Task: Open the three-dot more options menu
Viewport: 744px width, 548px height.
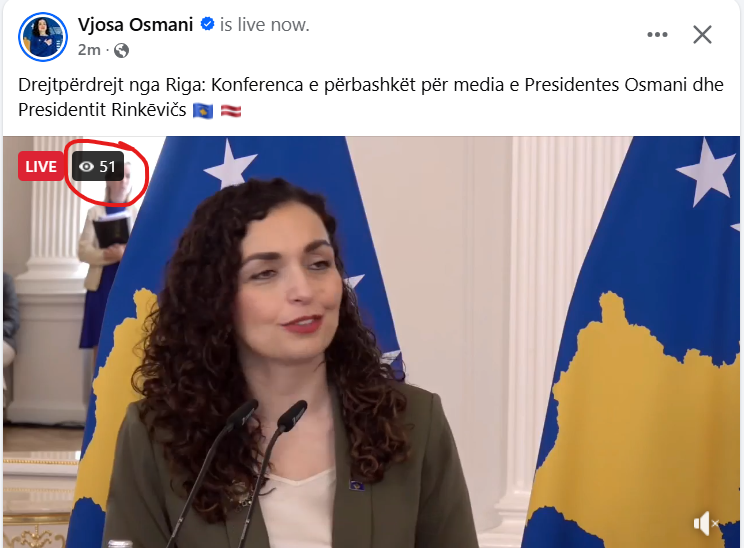Action: click(x=657, y=35)
